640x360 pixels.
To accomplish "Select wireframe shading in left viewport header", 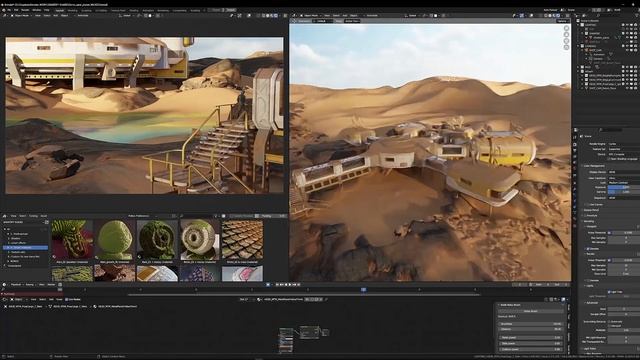I will click(x=264, y=16).
